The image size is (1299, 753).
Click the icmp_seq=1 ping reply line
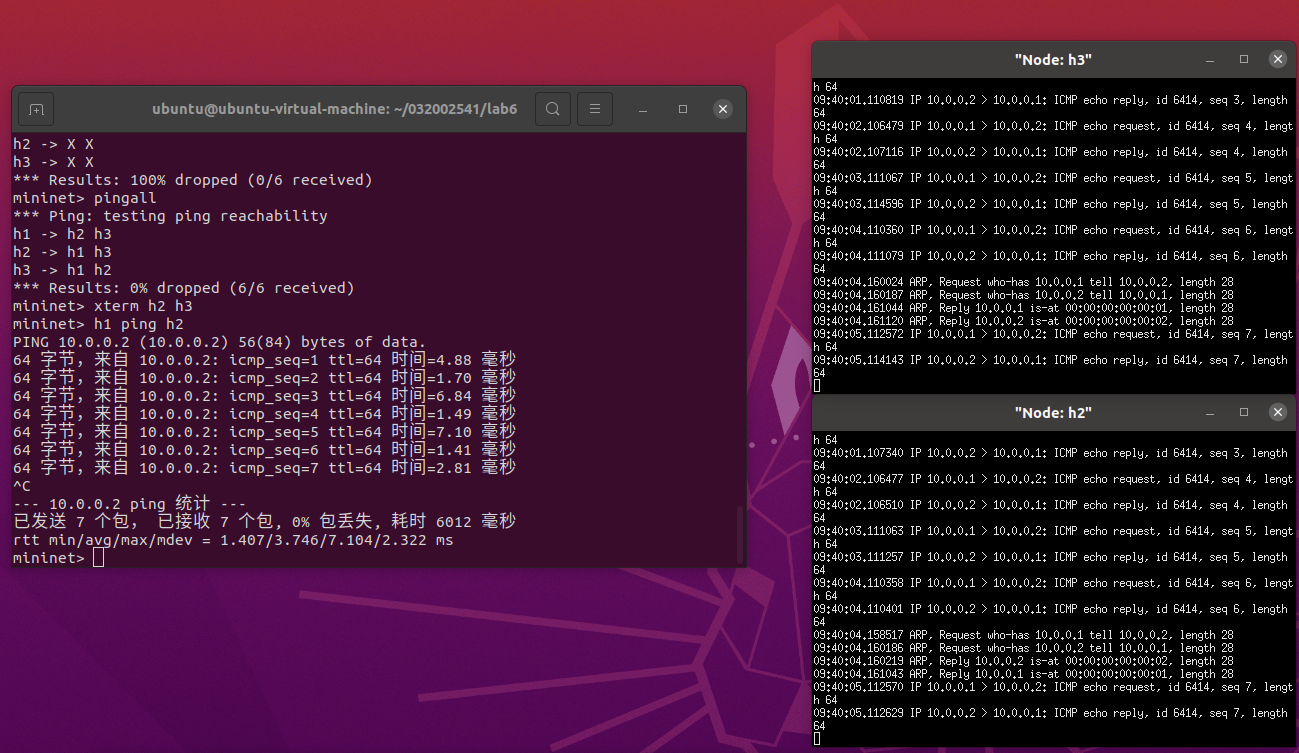265,360
